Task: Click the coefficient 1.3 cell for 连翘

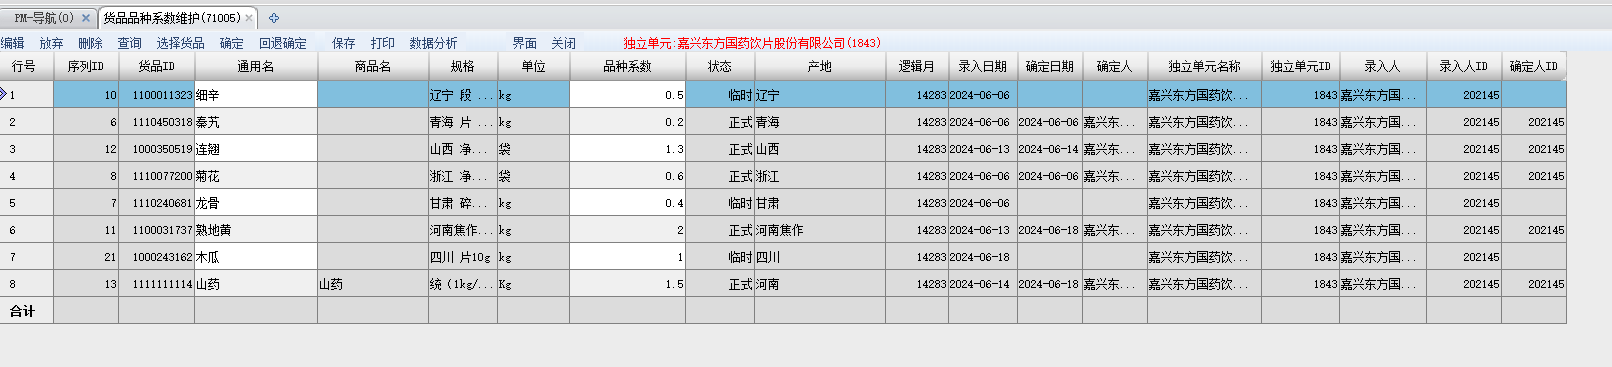Action: pos(628,149)
